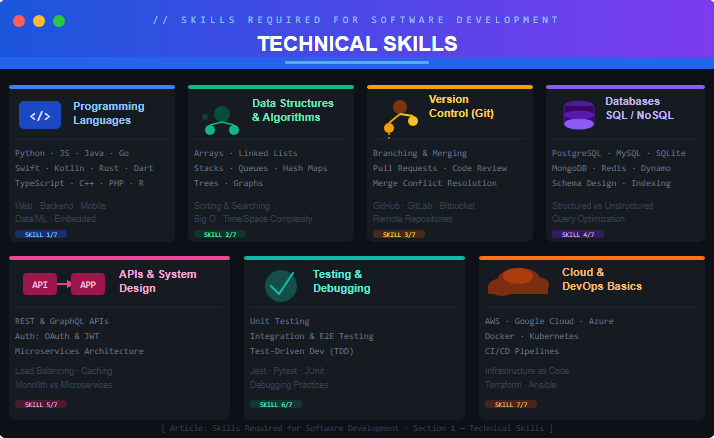This screenshot has height=438, width=714.
Task: Click 'MongoDB · Redis · Dynamo' line
Action: (611, 168)
